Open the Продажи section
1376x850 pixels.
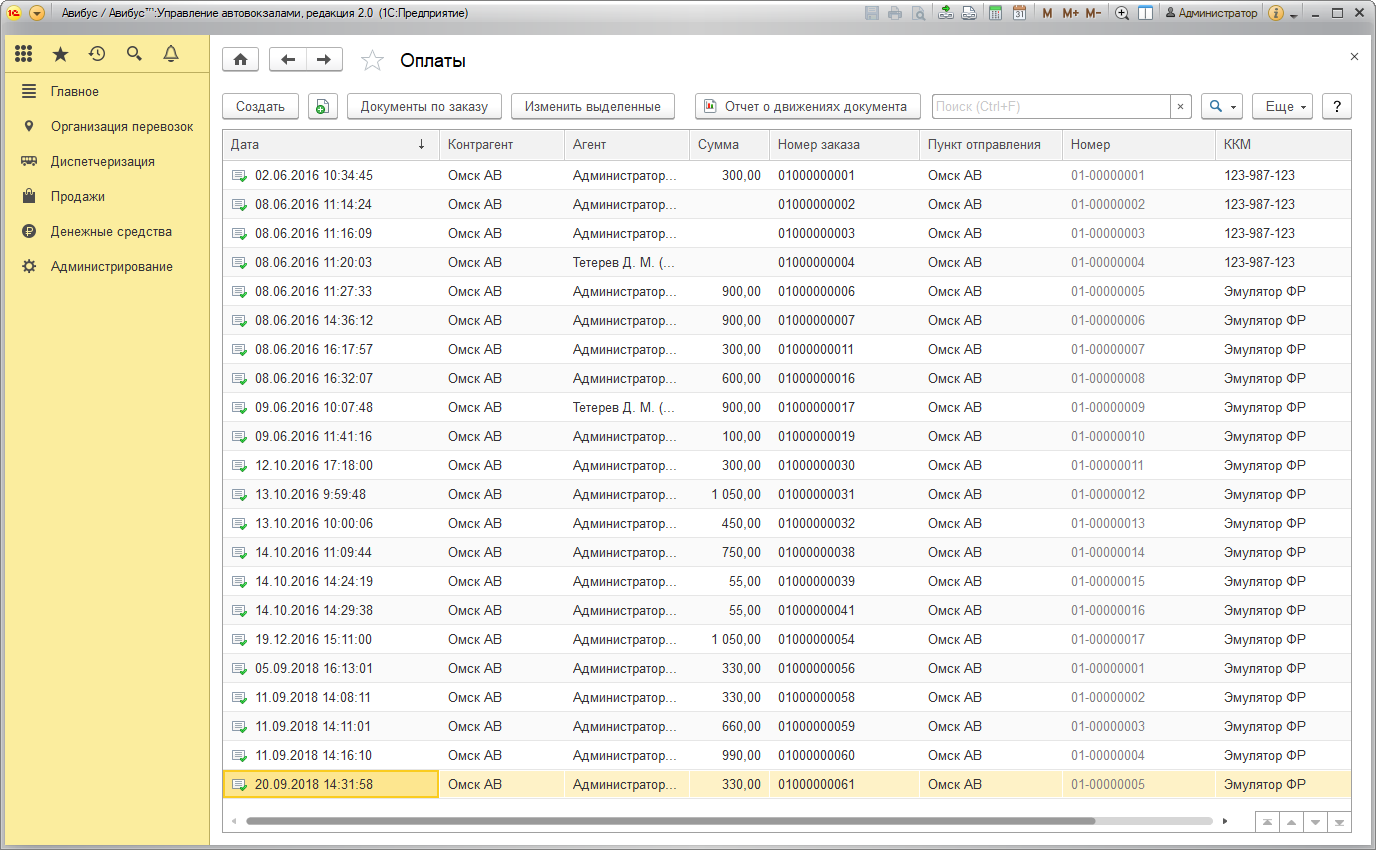pos(78,197)
